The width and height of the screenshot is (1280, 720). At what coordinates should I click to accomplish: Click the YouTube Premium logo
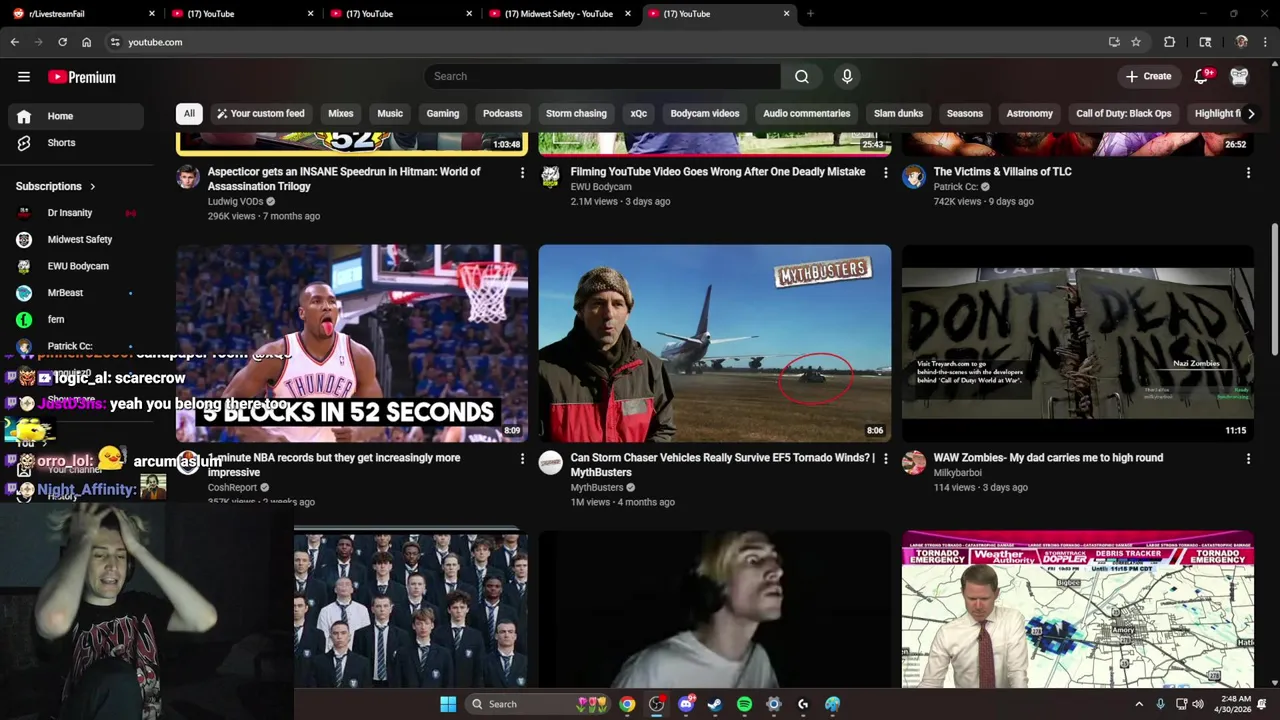(82, 77)
